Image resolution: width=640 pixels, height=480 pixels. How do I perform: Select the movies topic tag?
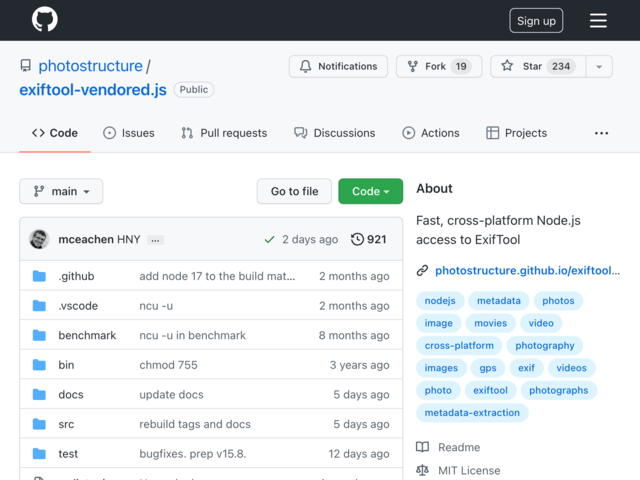click(x=491, y=323)
